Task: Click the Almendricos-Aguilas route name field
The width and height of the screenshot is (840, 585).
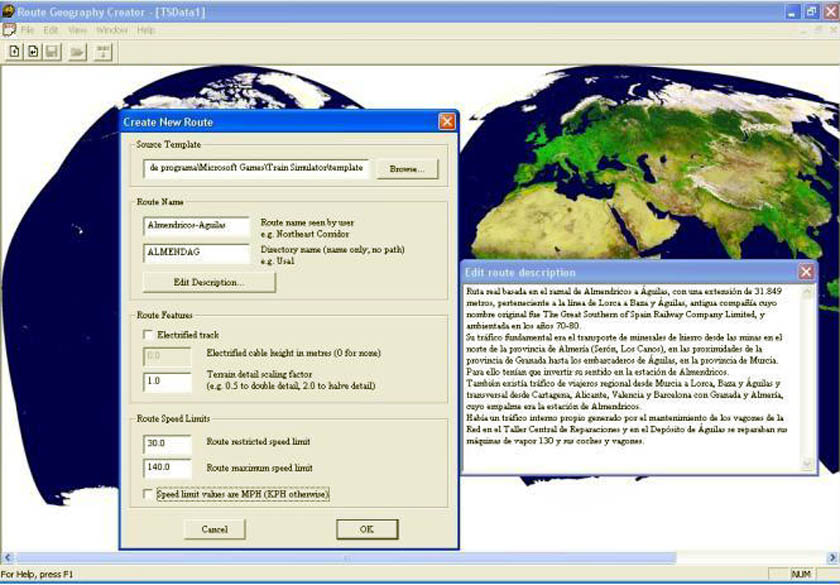Action: click(x=196, y=226)
